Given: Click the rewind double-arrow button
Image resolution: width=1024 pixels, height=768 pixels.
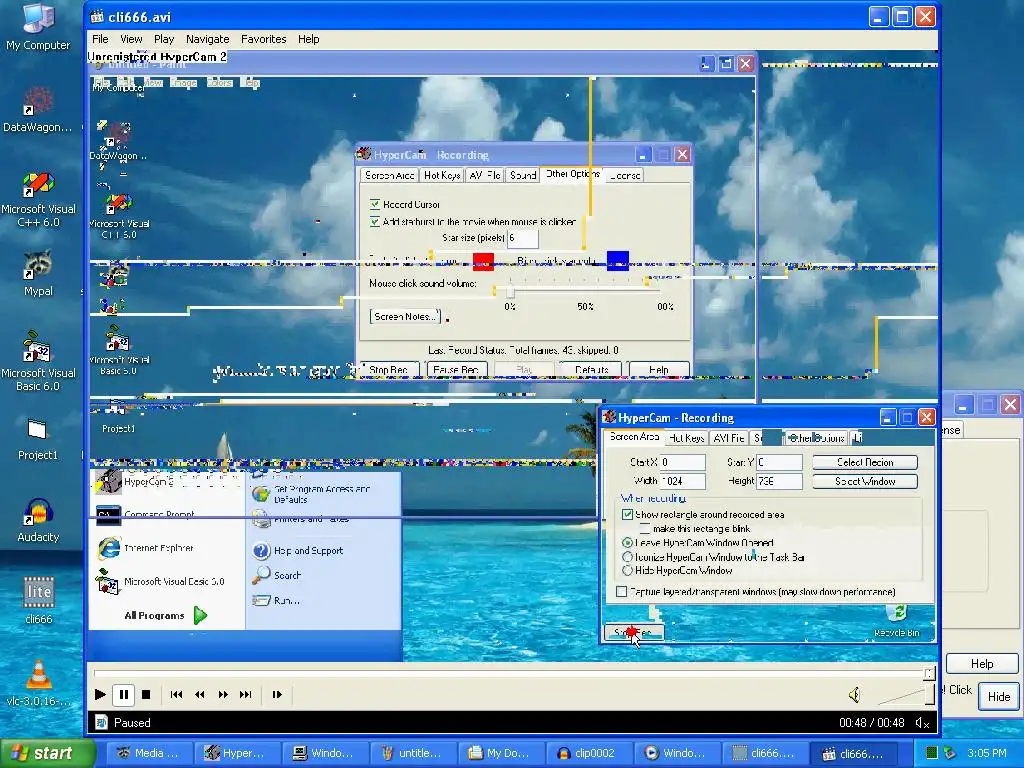Looking at the screenshot, I should coord(200,695).
